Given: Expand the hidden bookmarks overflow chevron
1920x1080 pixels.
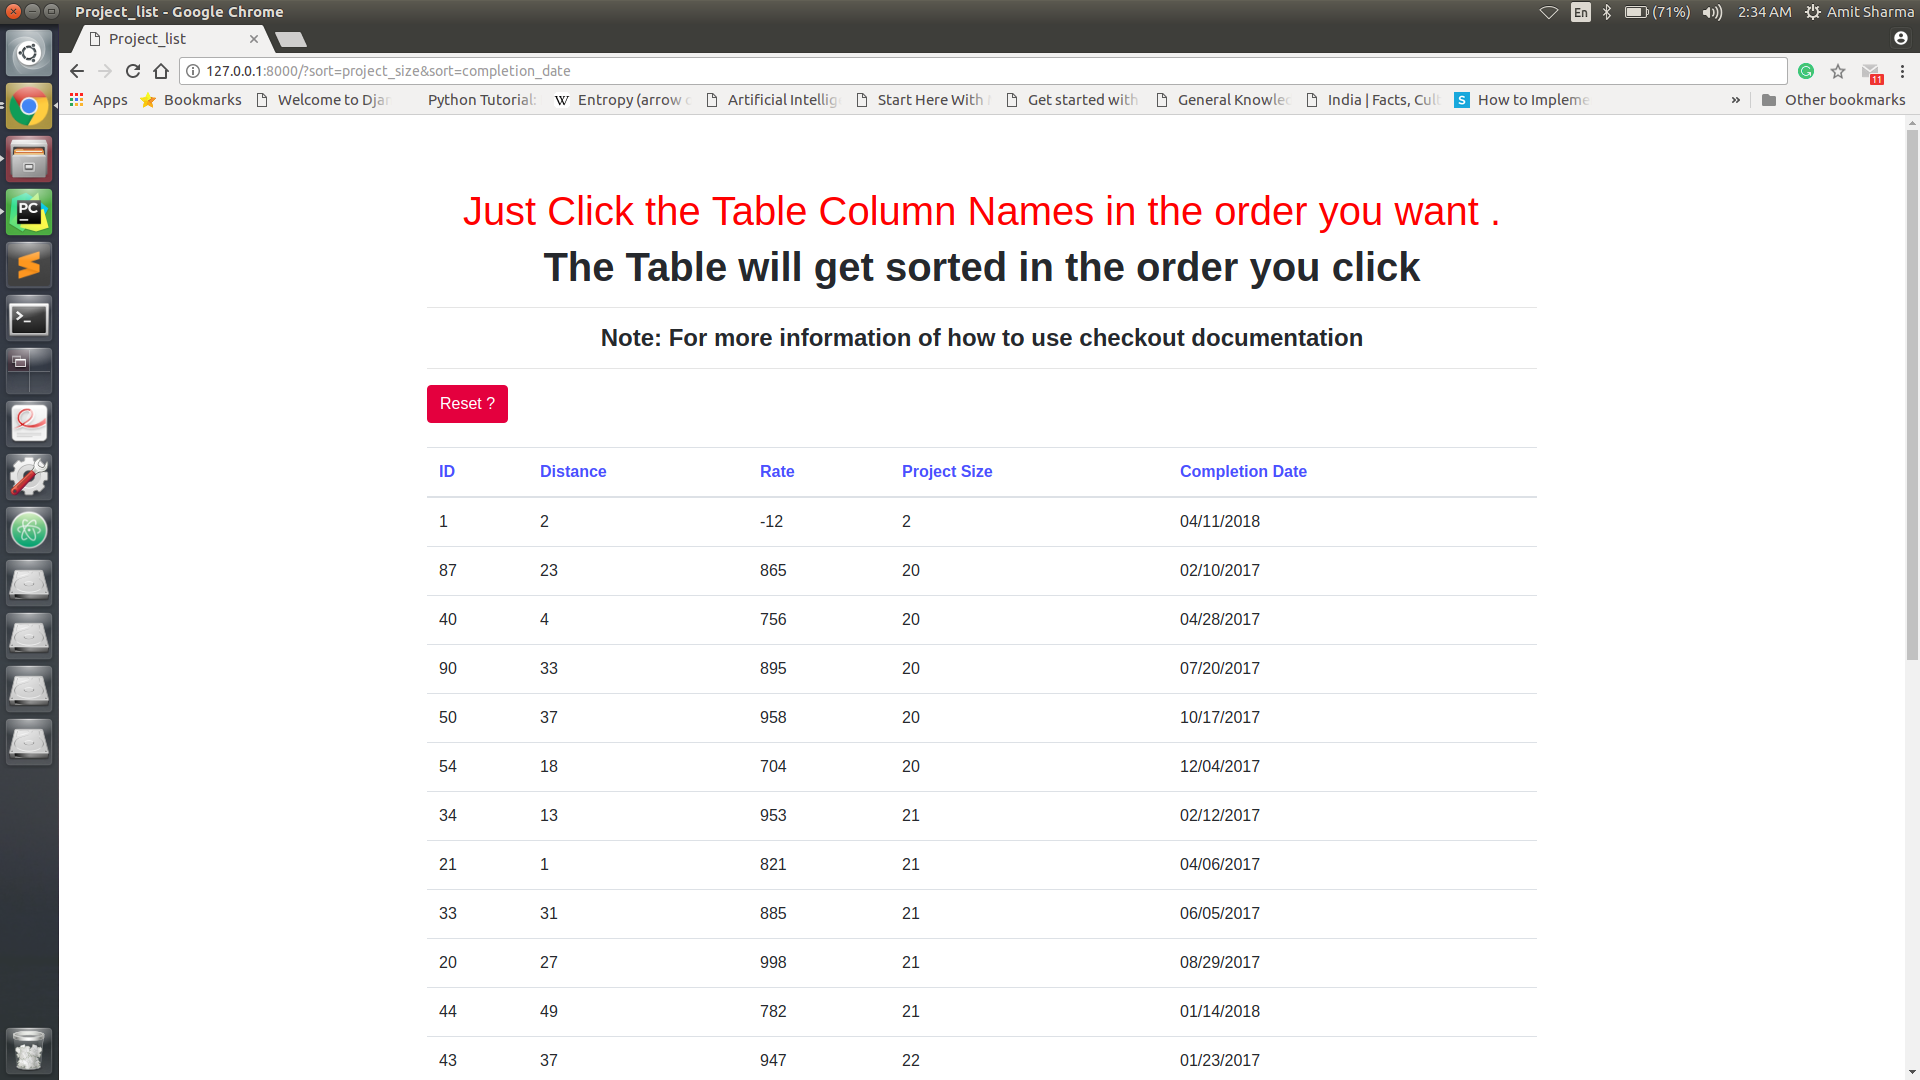Looking at the screenshot, I should click(x=1735, y=100).
